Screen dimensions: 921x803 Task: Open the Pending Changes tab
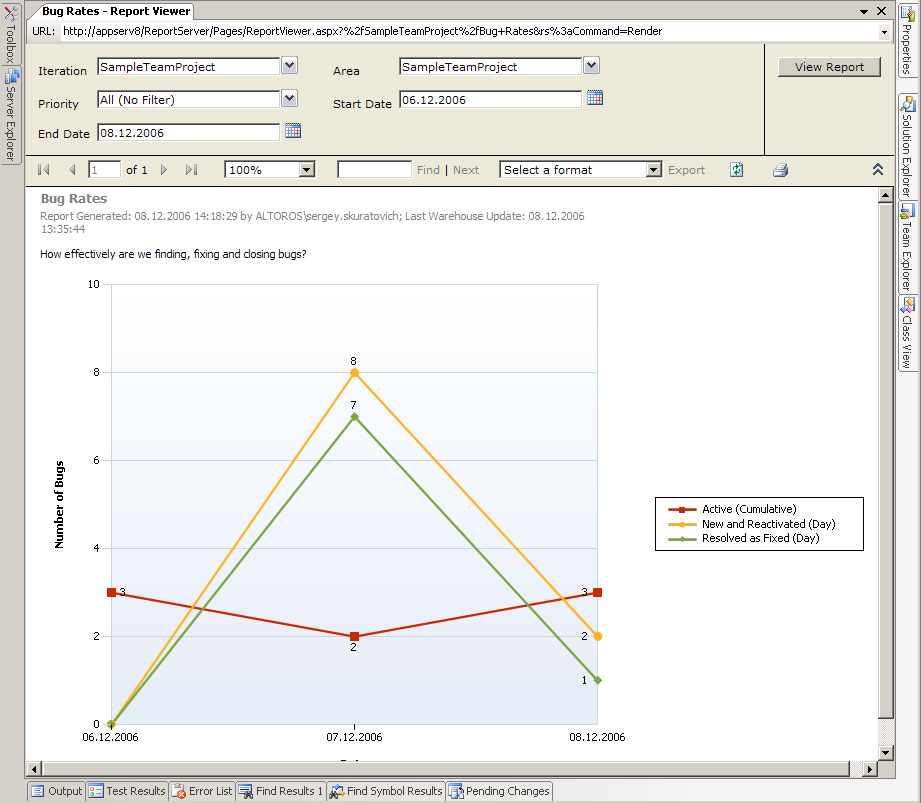pos(499,791)
